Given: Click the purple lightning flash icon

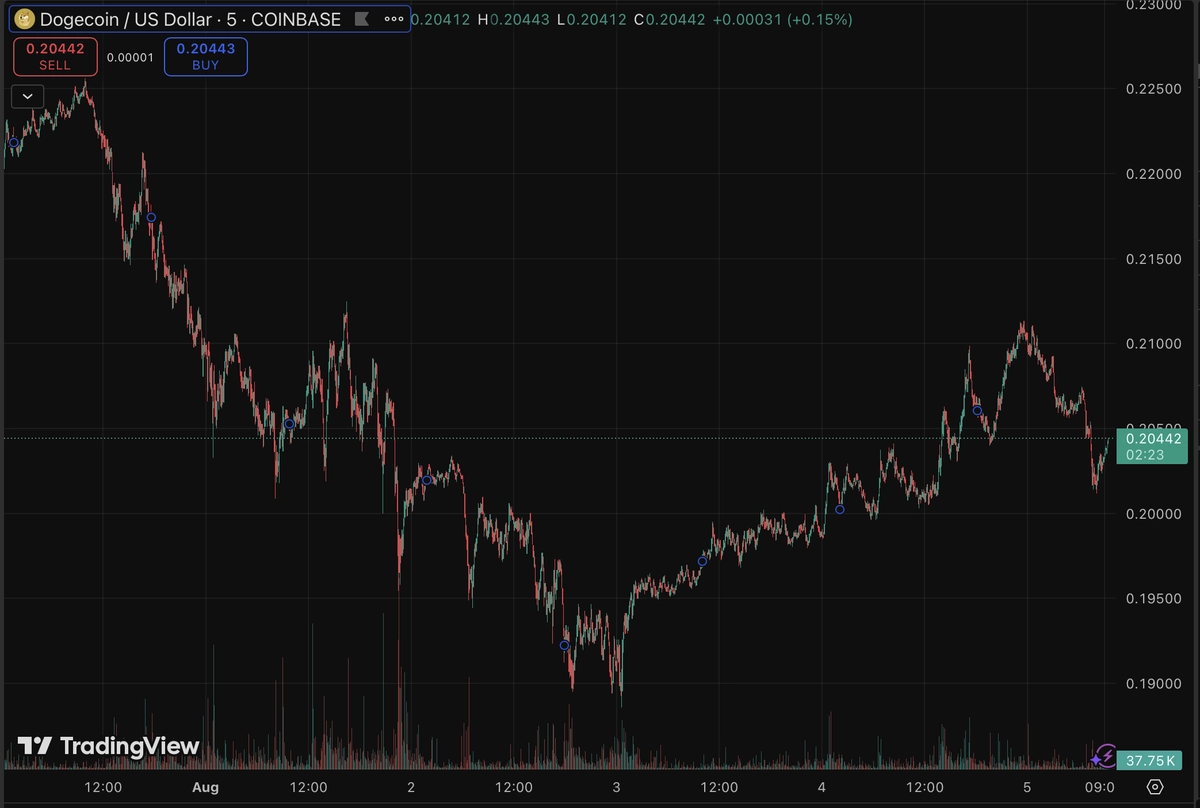Looking at the screenshot, I should (1106, 754).
